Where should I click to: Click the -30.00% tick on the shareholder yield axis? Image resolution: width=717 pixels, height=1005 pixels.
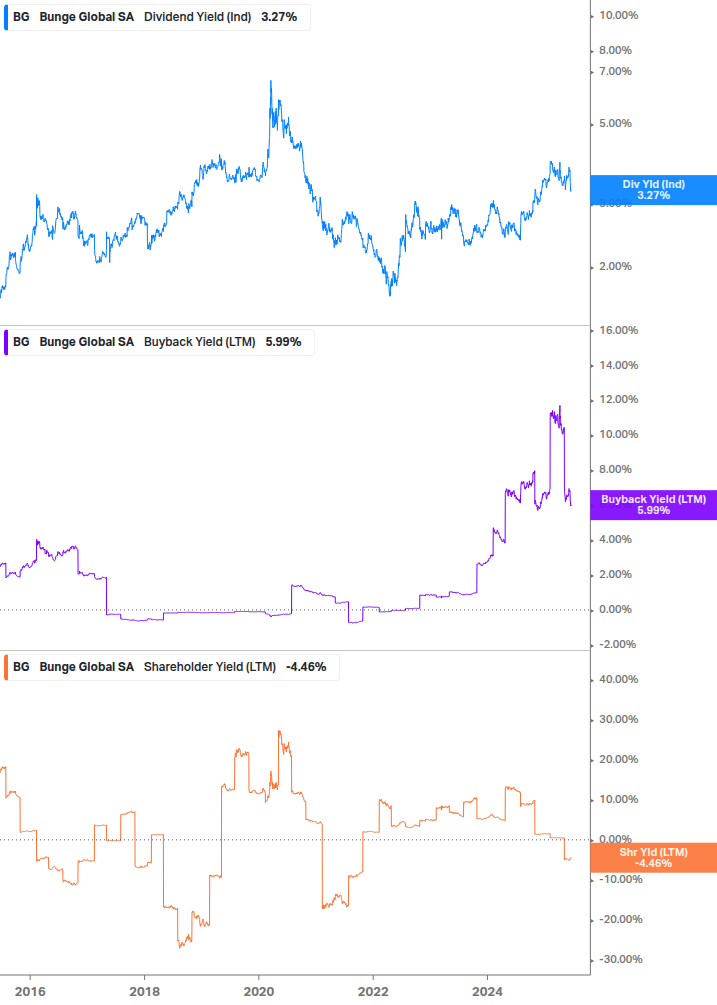[x=620, y=959]
